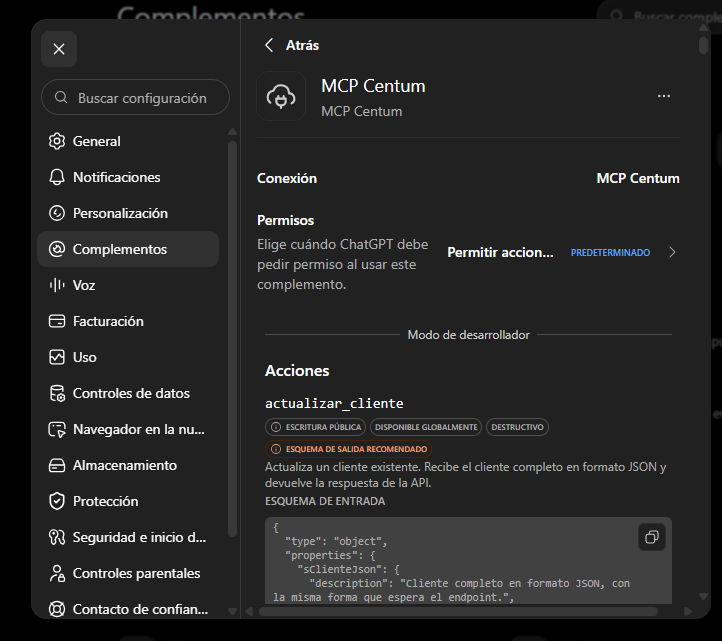
Task: Click the PREDETERMINADO label
Action: coord(610,252)
